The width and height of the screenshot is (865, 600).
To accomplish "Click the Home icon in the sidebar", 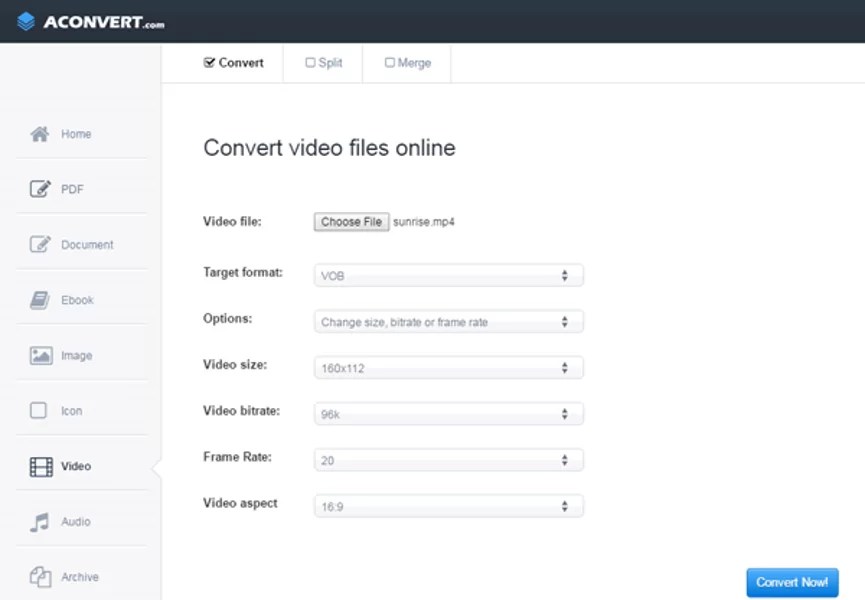I will [x=40, y=133].
